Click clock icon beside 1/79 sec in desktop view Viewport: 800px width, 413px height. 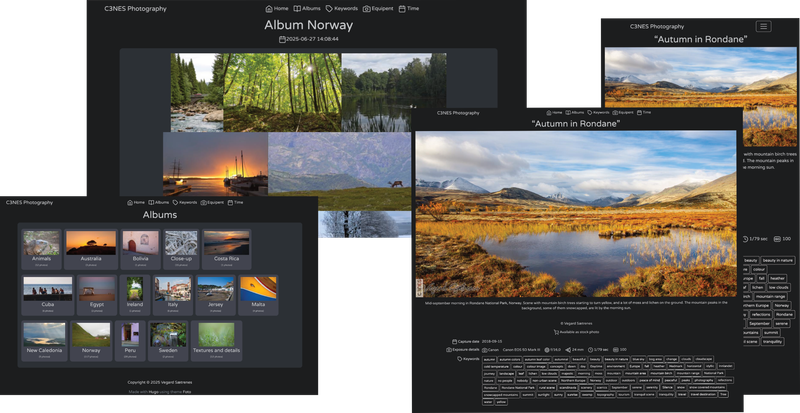click(590, 350)
